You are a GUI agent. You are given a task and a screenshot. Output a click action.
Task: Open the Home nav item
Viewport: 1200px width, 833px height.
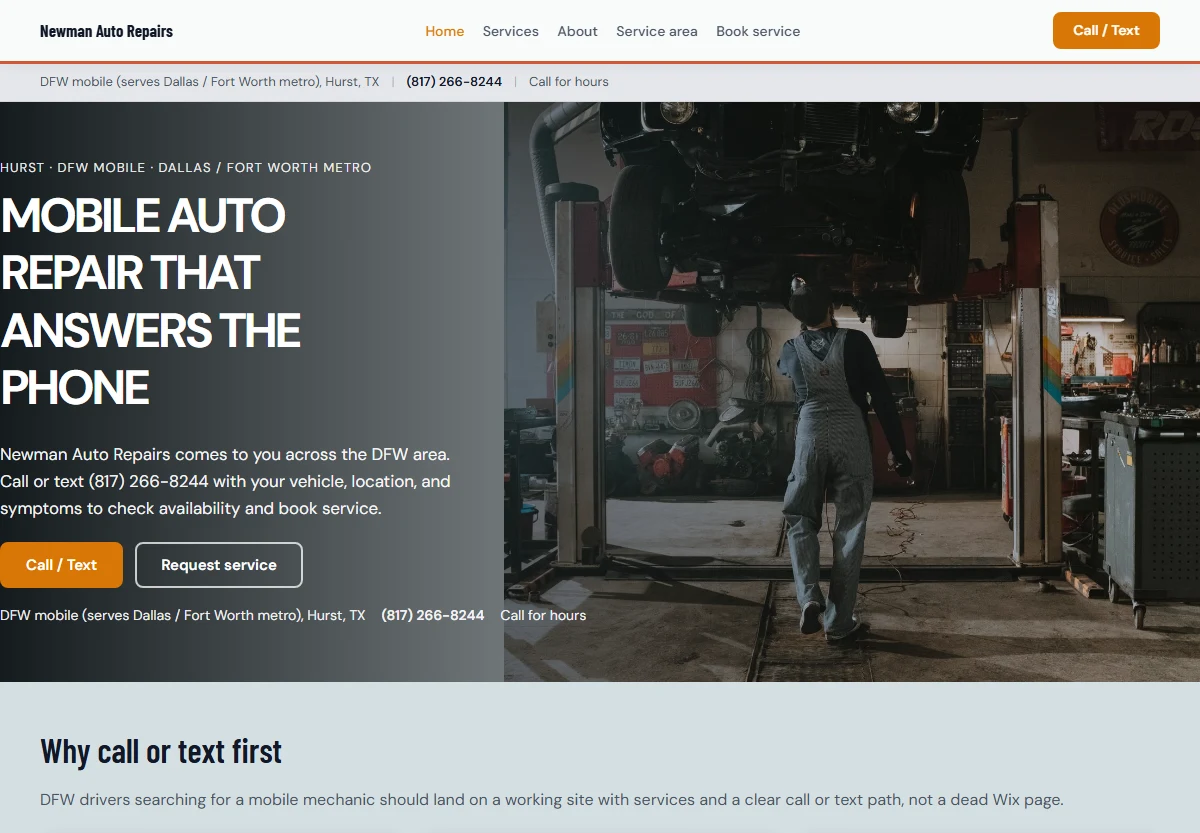(x=444, y=31)
